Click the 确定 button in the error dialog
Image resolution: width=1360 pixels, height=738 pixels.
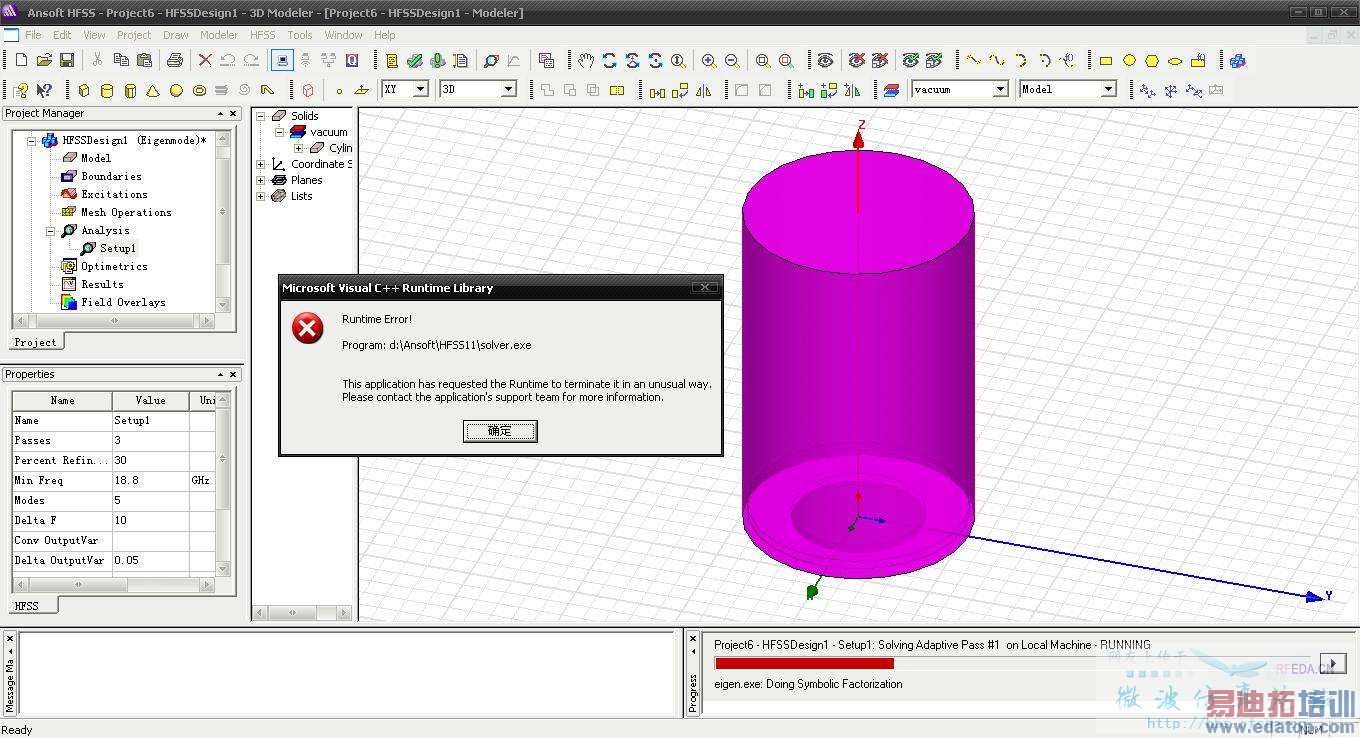coord(500,431)
